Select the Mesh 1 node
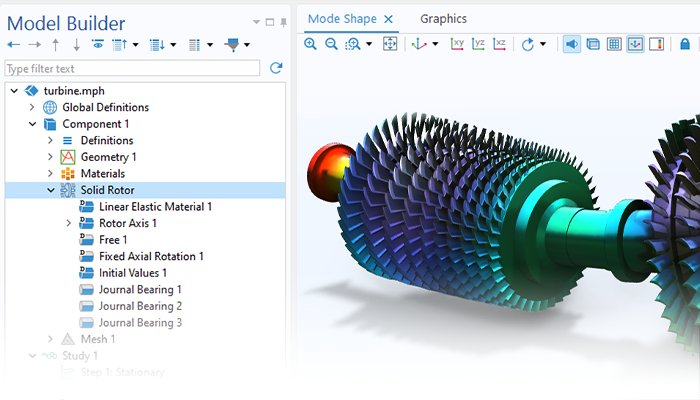 tap(98, 339)
